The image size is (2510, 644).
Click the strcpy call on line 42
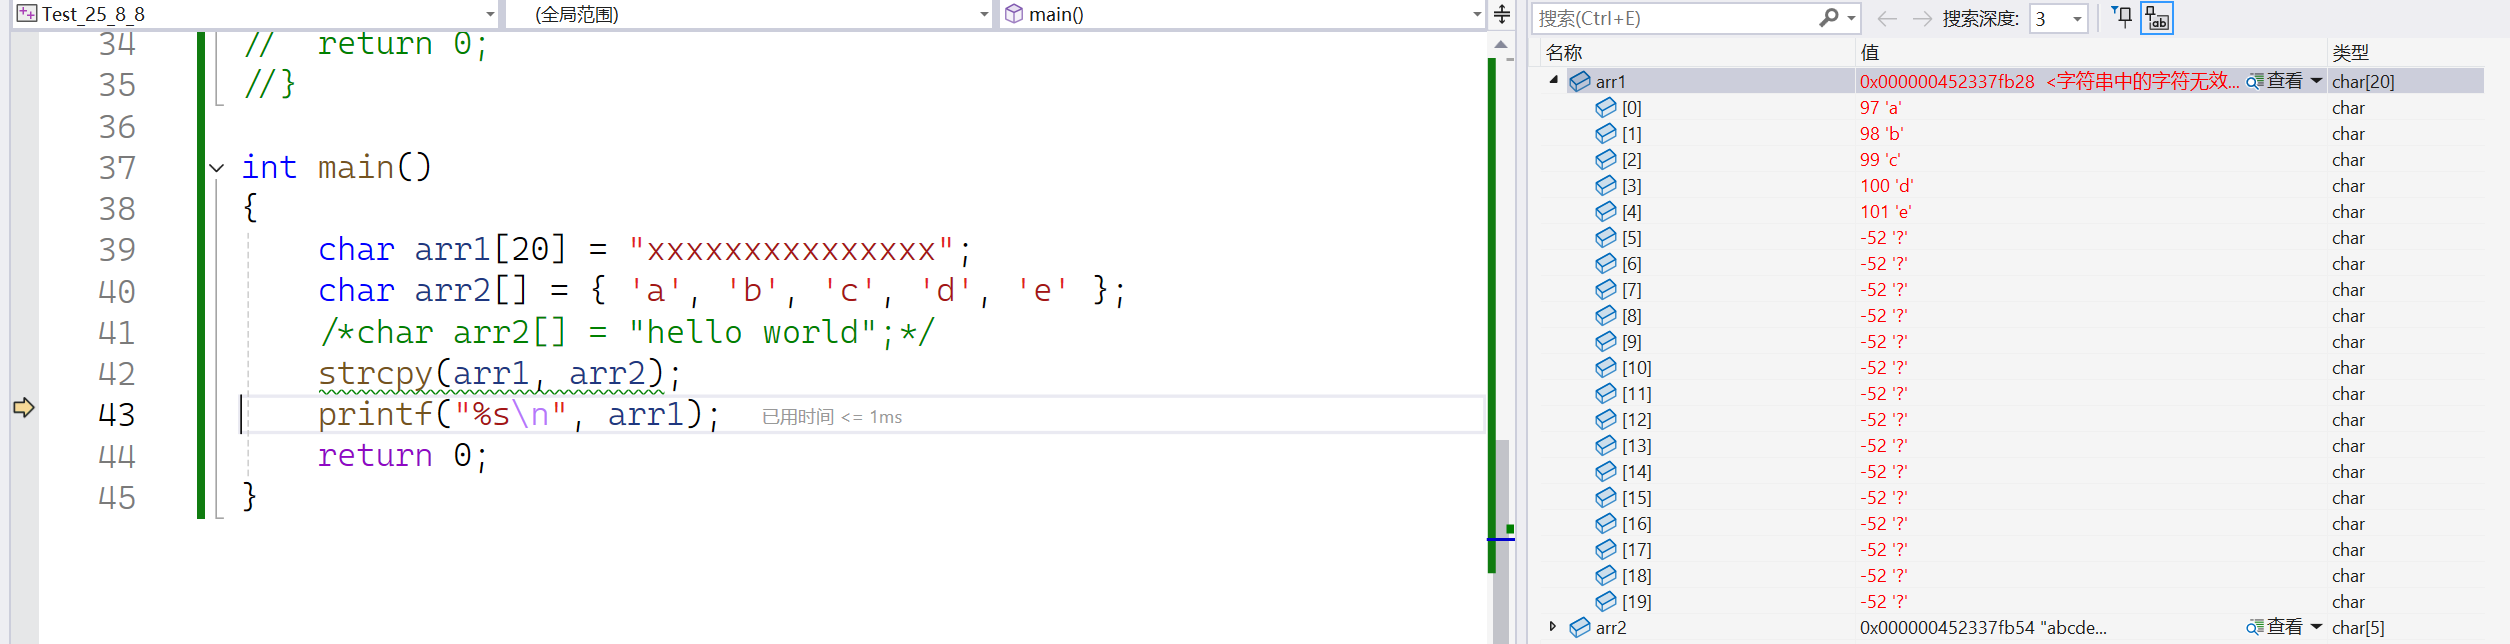coord(500,373)
